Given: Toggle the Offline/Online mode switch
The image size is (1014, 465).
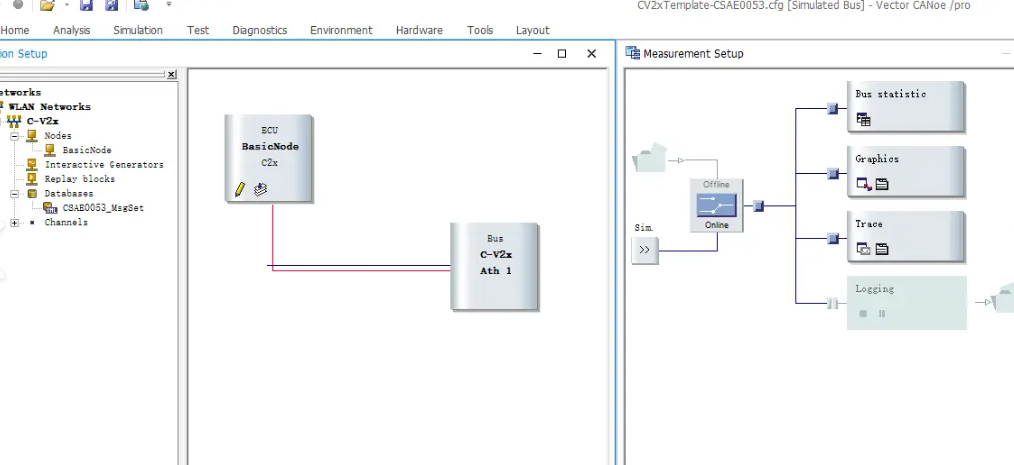Looking at the screenshot, I should pos(717,206).
